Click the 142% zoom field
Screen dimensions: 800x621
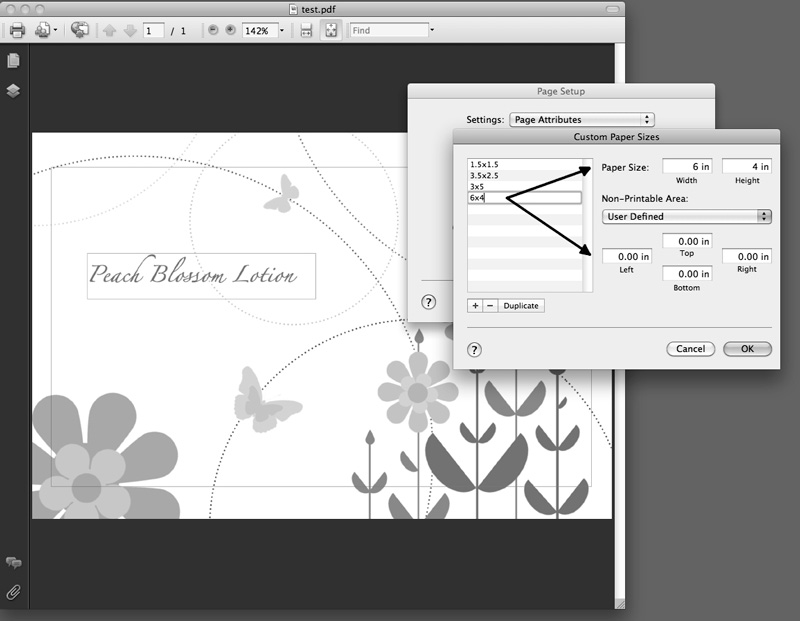tap(259, 31)
